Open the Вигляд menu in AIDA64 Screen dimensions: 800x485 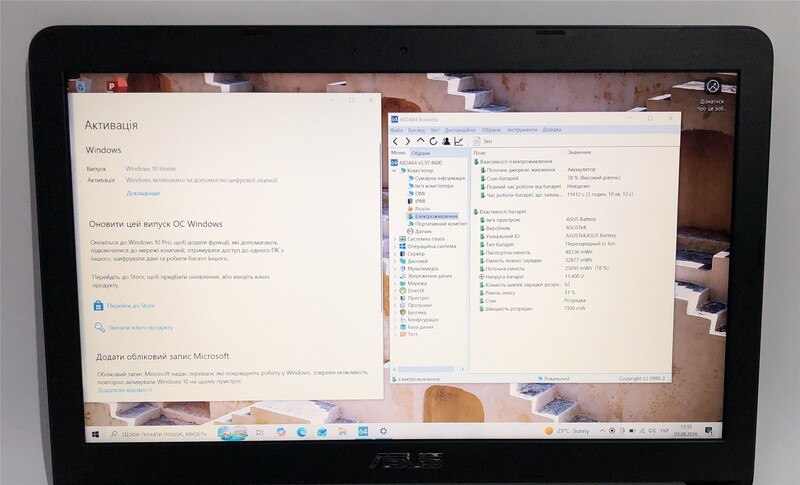[x=416, y=130]
